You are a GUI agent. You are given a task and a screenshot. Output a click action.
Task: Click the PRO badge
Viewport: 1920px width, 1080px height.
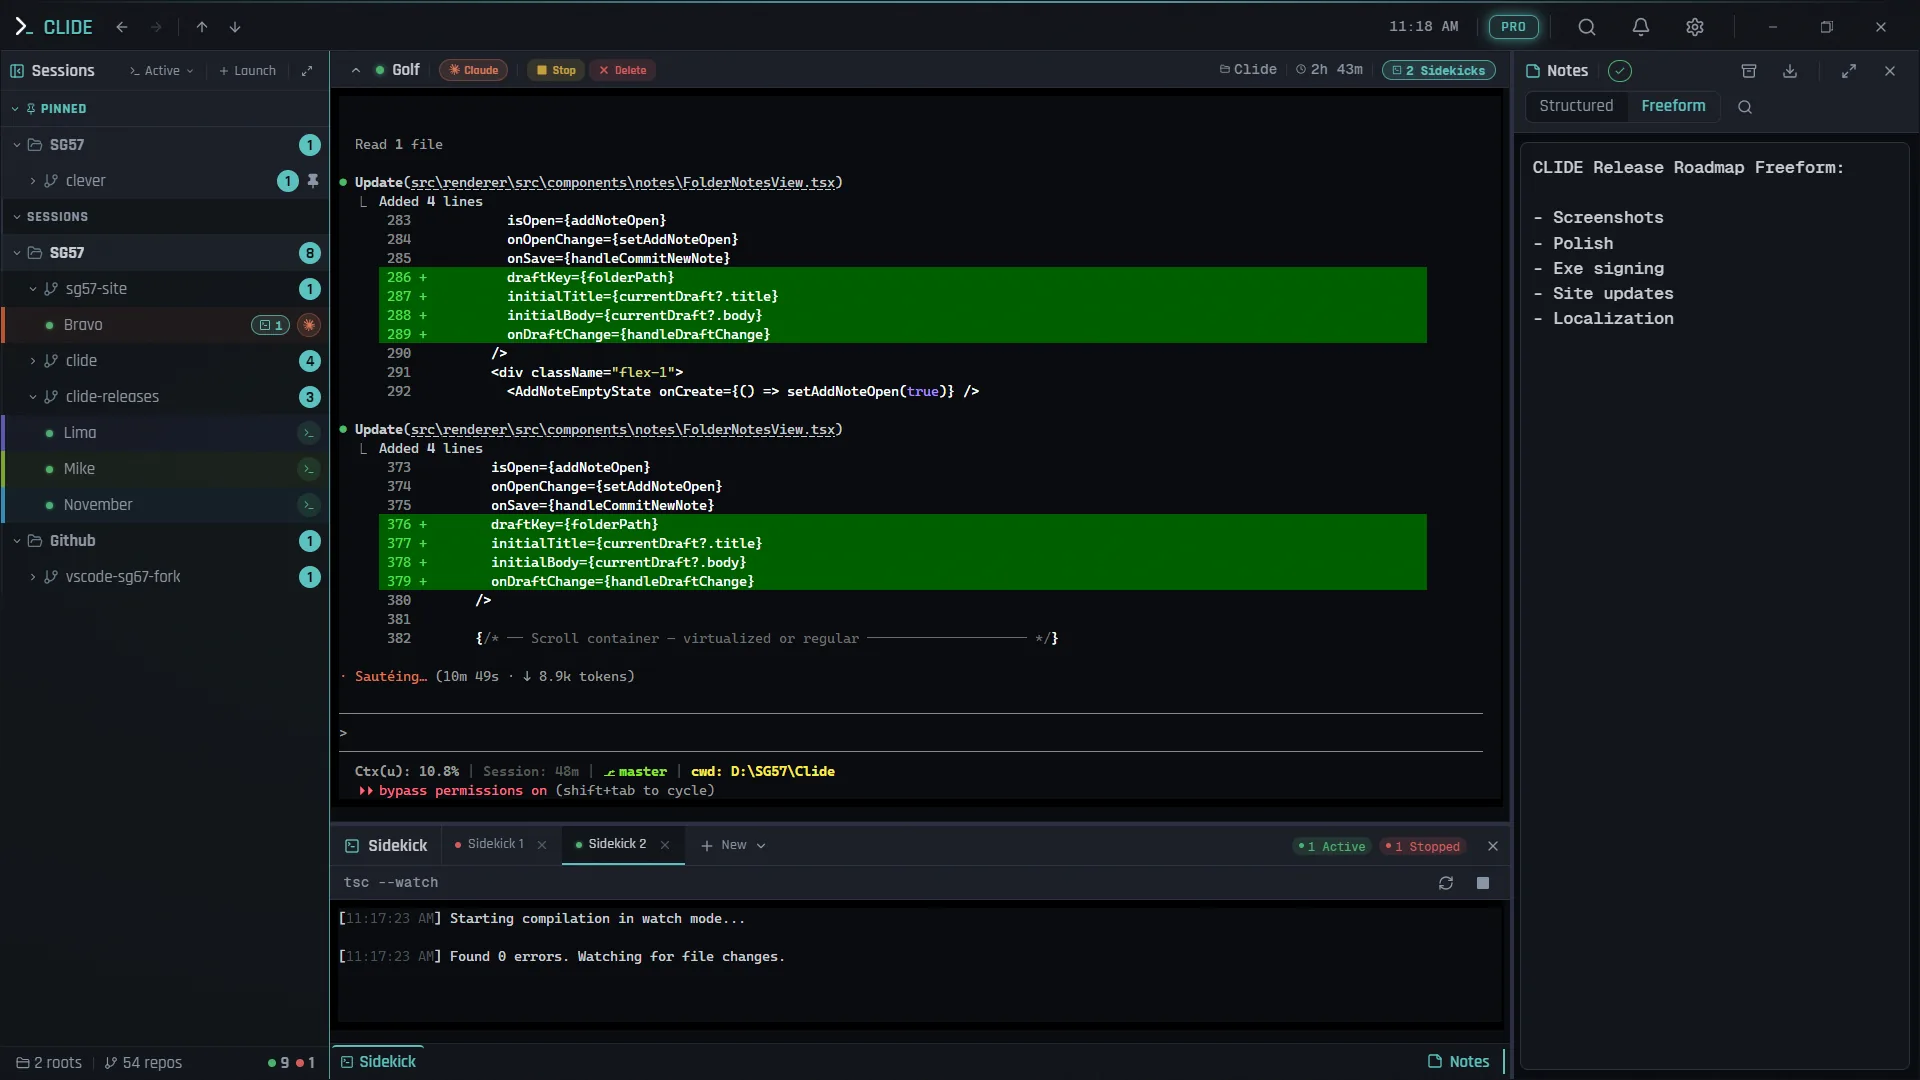[1514, 27]
